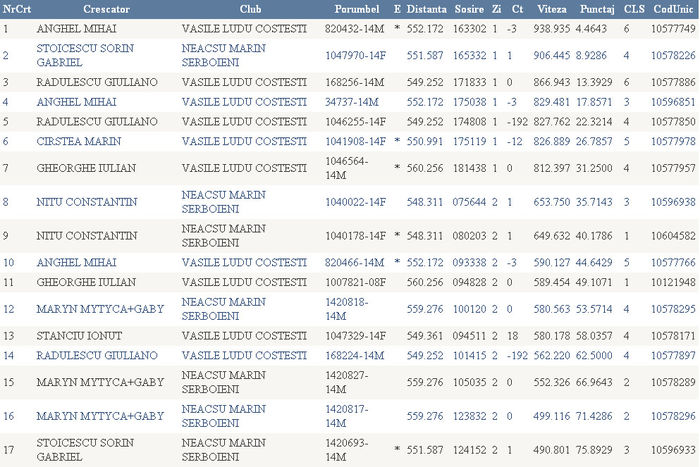Open pigeon ring 1041908-14F
The image size is (700, 467).
[x=355, y=141]
